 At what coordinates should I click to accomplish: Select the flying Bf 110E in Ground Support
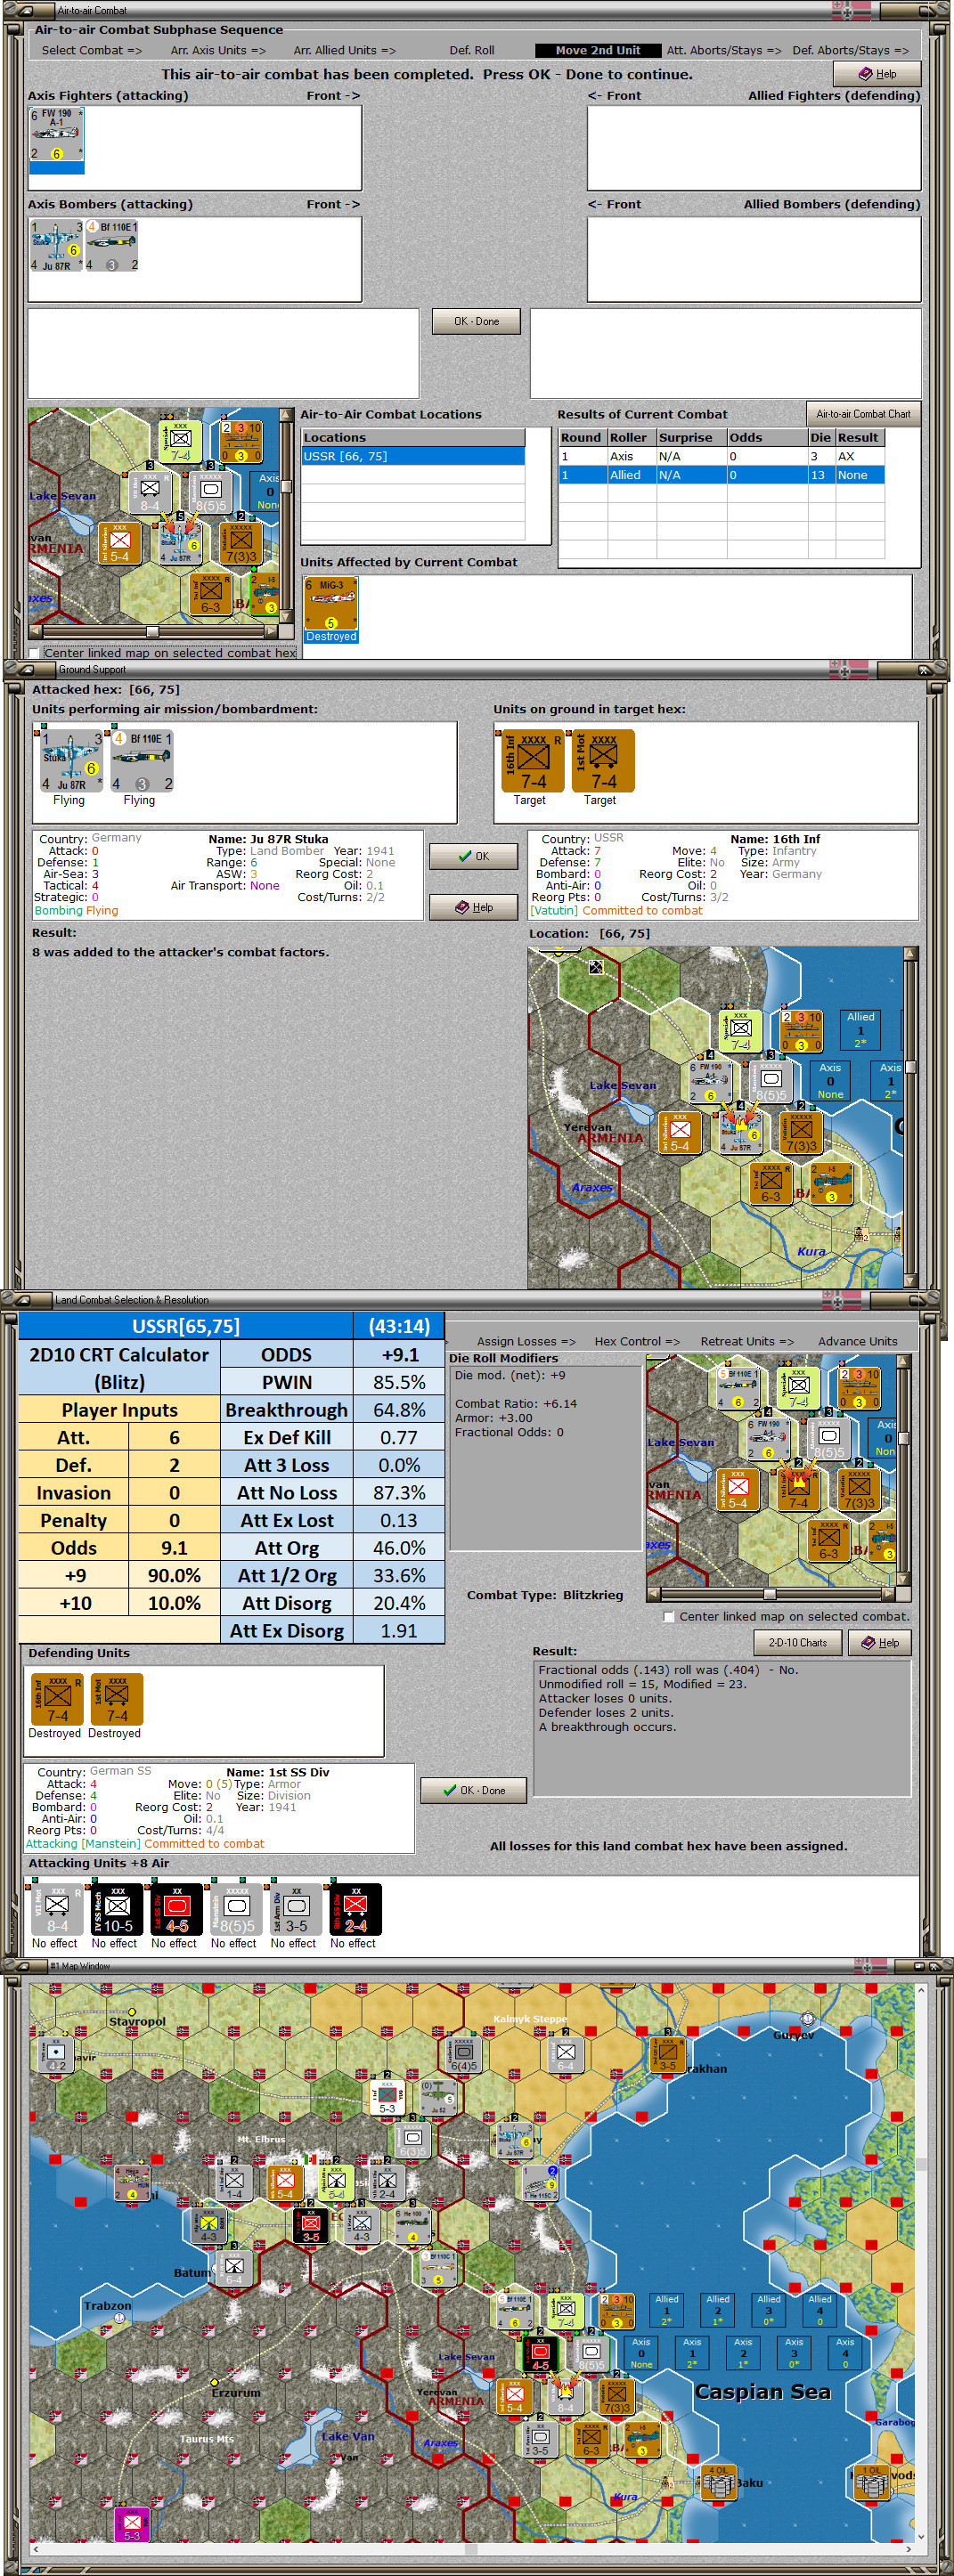click(141, 762)
